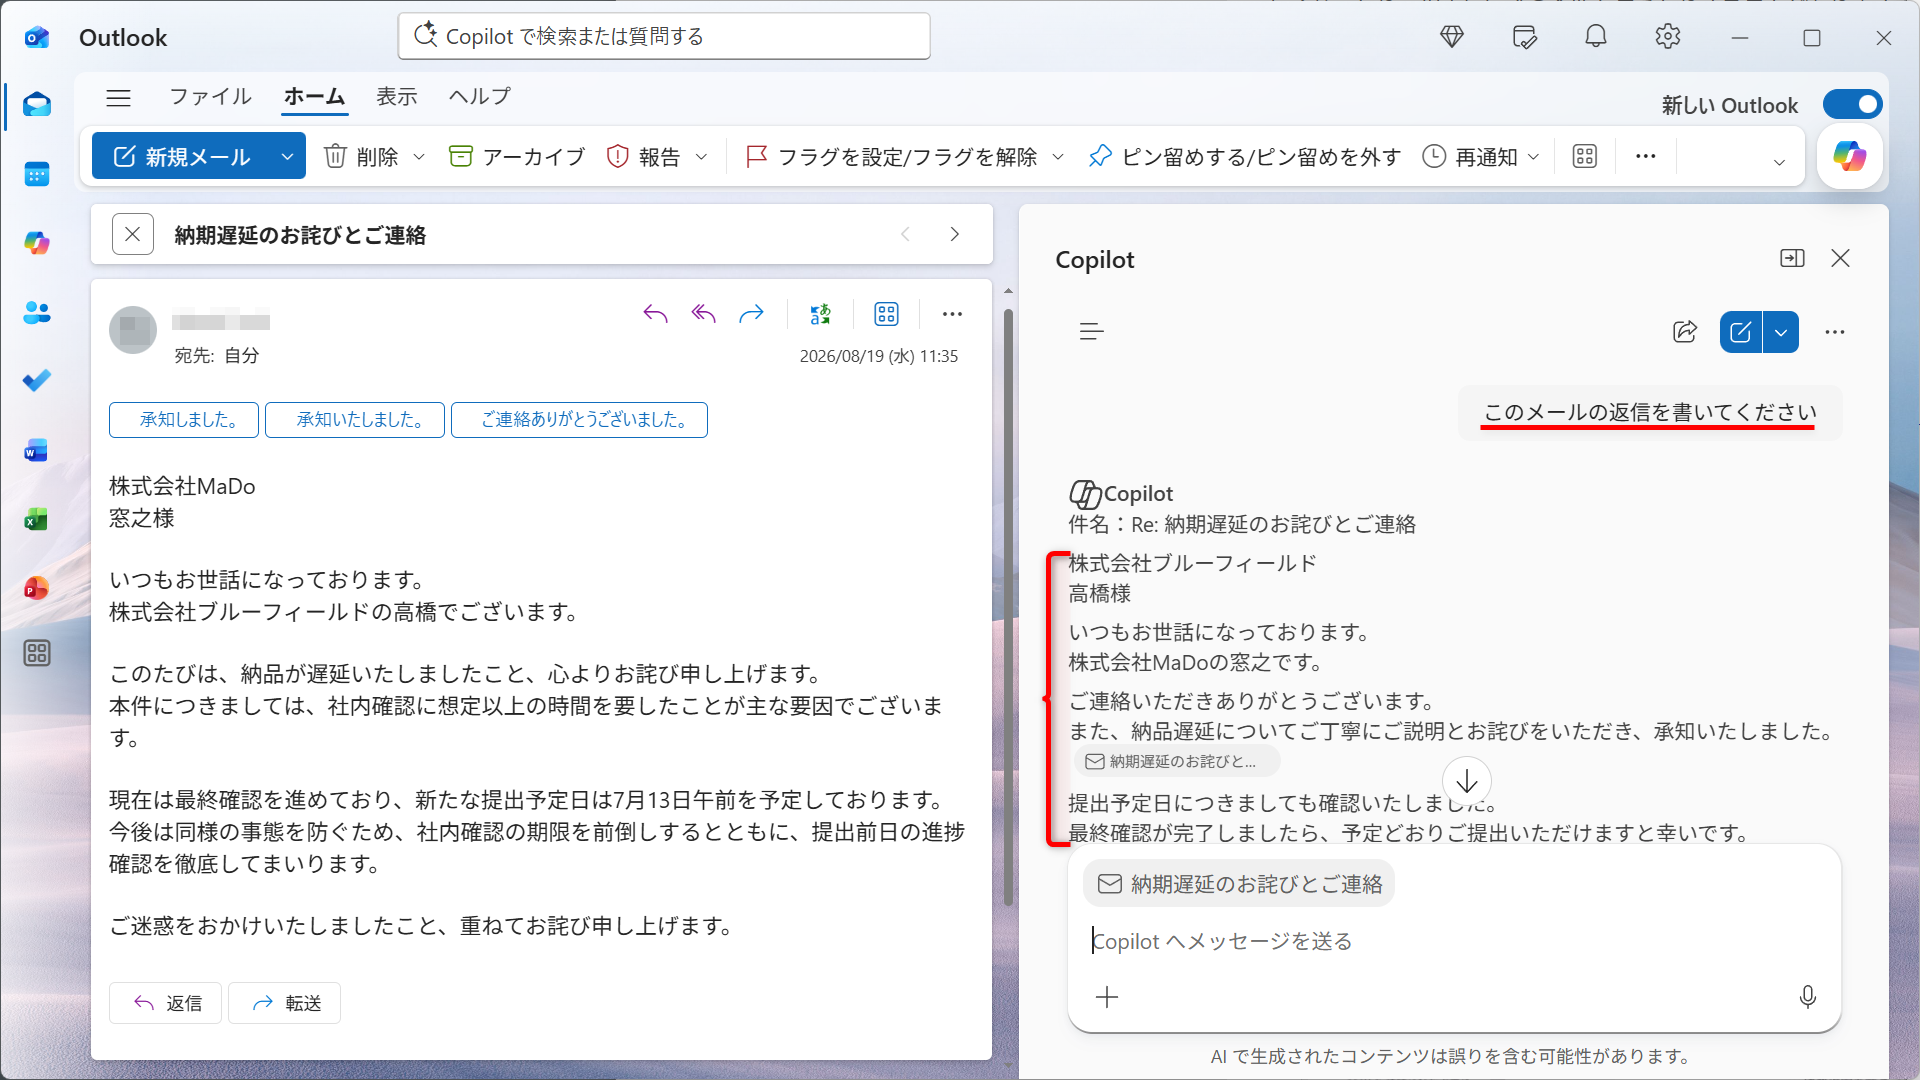
Task: Share Copilot conversation icon
Action: pos(1685,332)
